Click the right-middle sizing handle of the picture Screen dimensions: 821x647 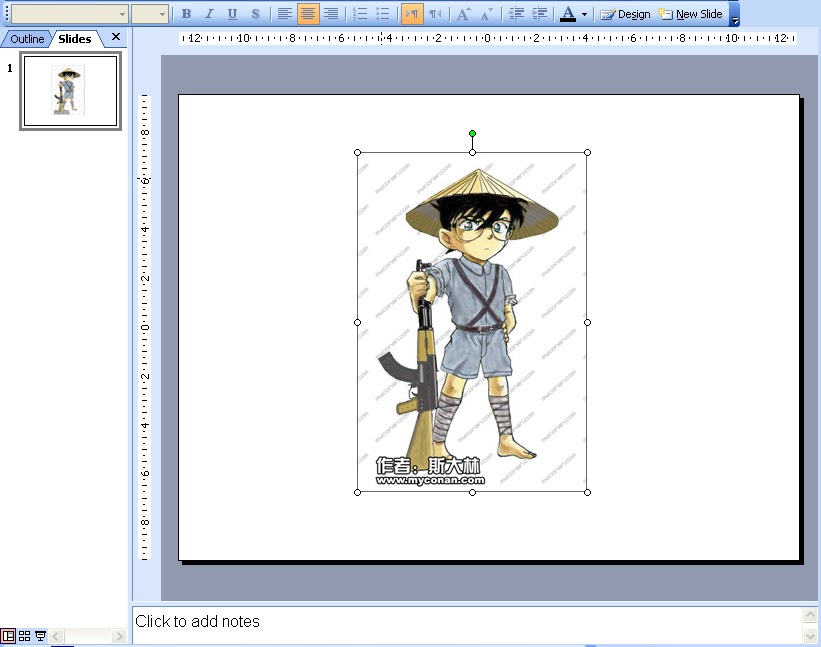click(x=587, y=322)
